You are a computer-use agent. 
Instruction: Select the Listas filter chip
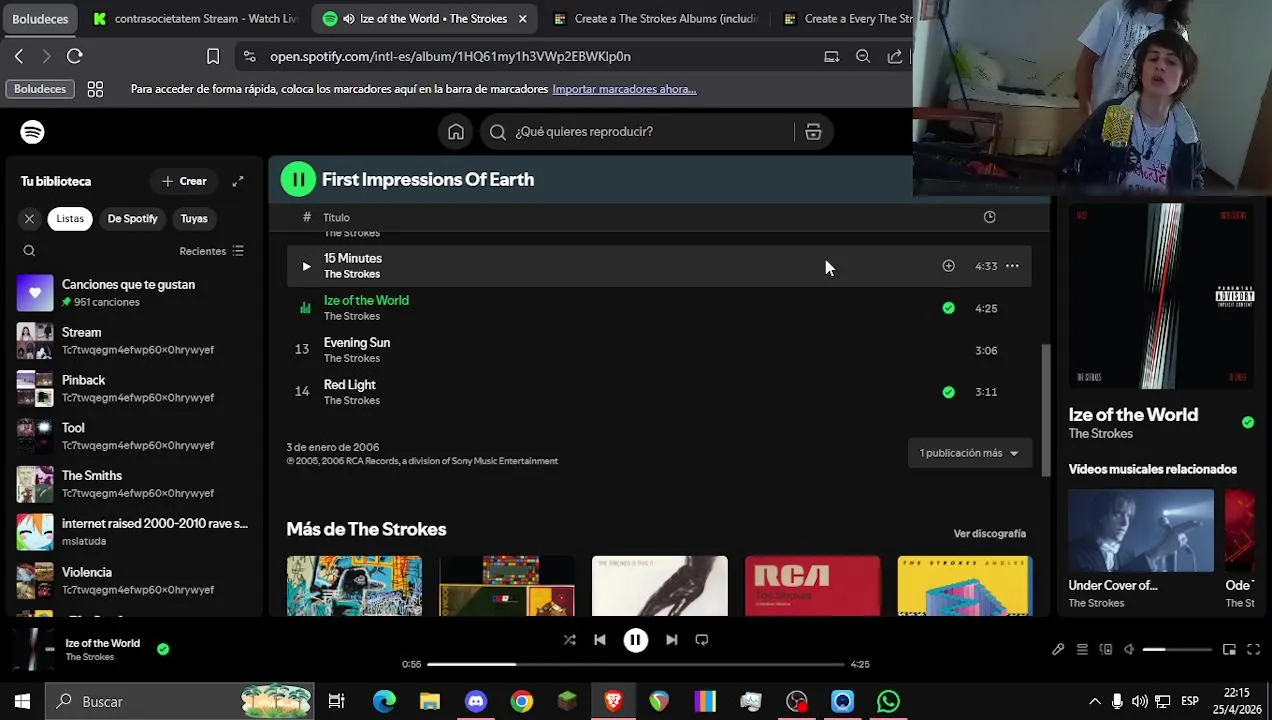point(70,219)
